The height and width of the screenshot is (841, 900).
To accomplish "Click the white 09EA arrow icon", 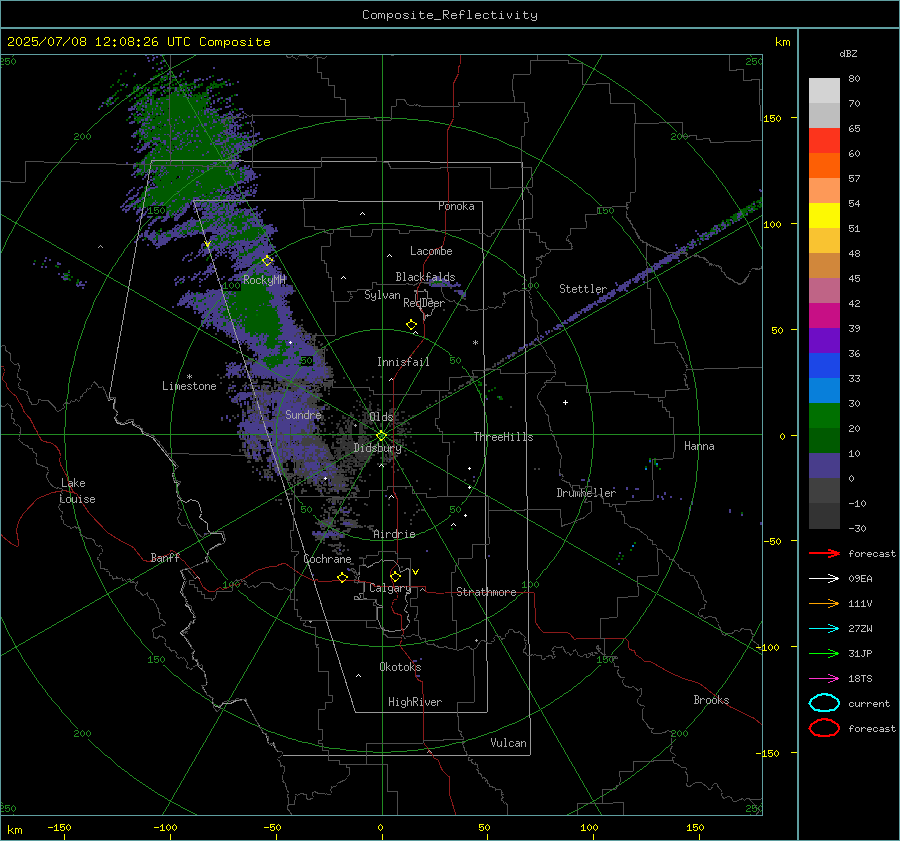I will [x=824, y=578].
